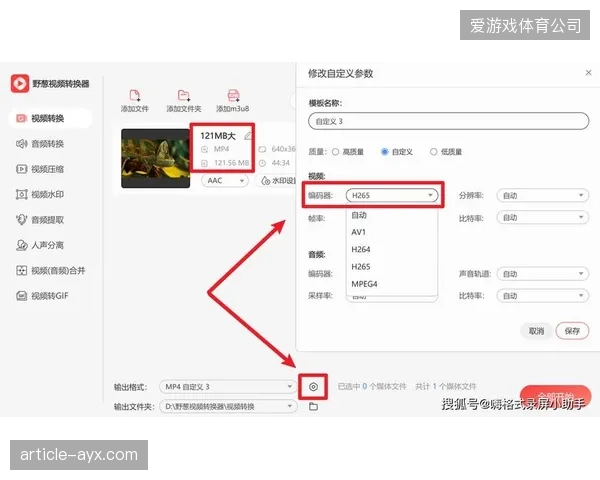Click the gear icon for custom parameters

tap(313, 387)
